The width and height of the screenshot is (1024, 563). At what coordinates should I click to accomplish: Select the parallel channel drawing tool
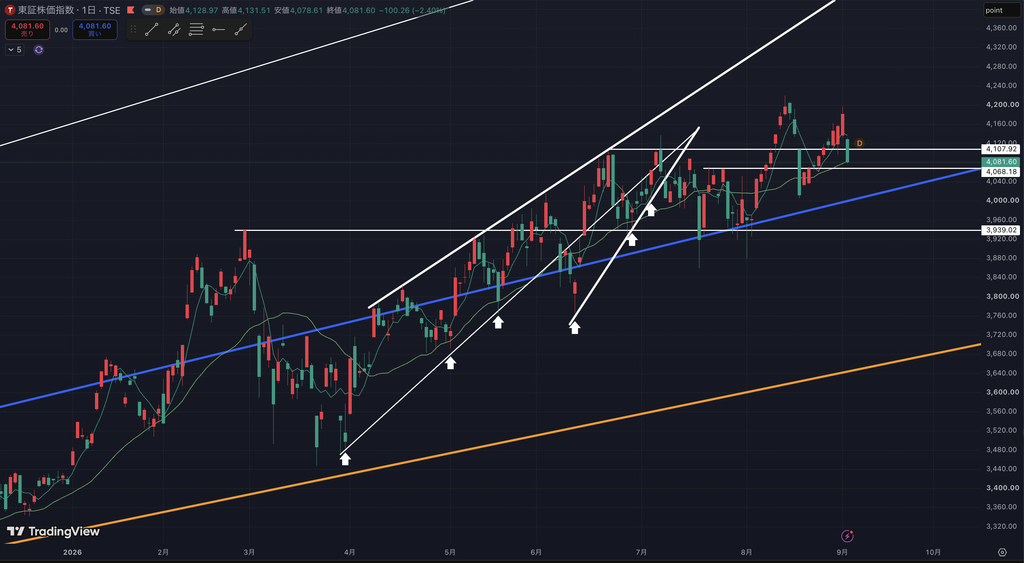(x=174, y=29)
